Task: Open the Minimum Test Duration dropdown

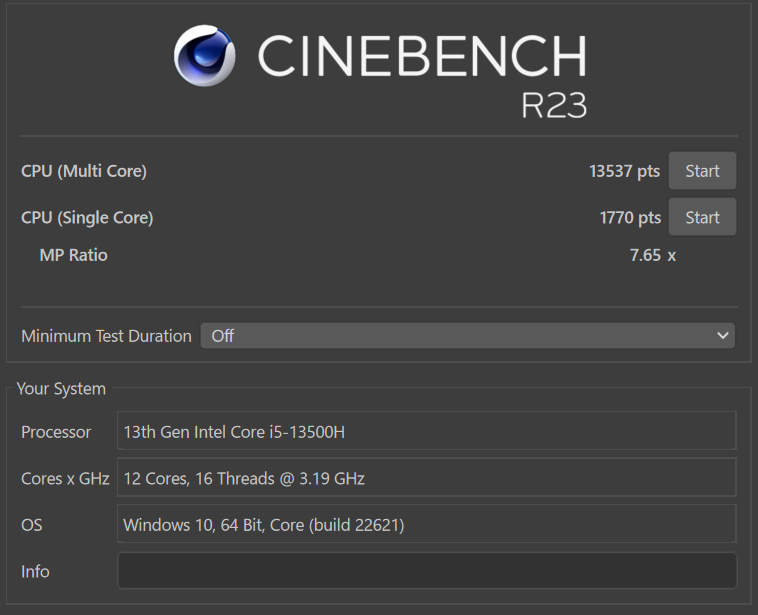Action: (467, 336)
